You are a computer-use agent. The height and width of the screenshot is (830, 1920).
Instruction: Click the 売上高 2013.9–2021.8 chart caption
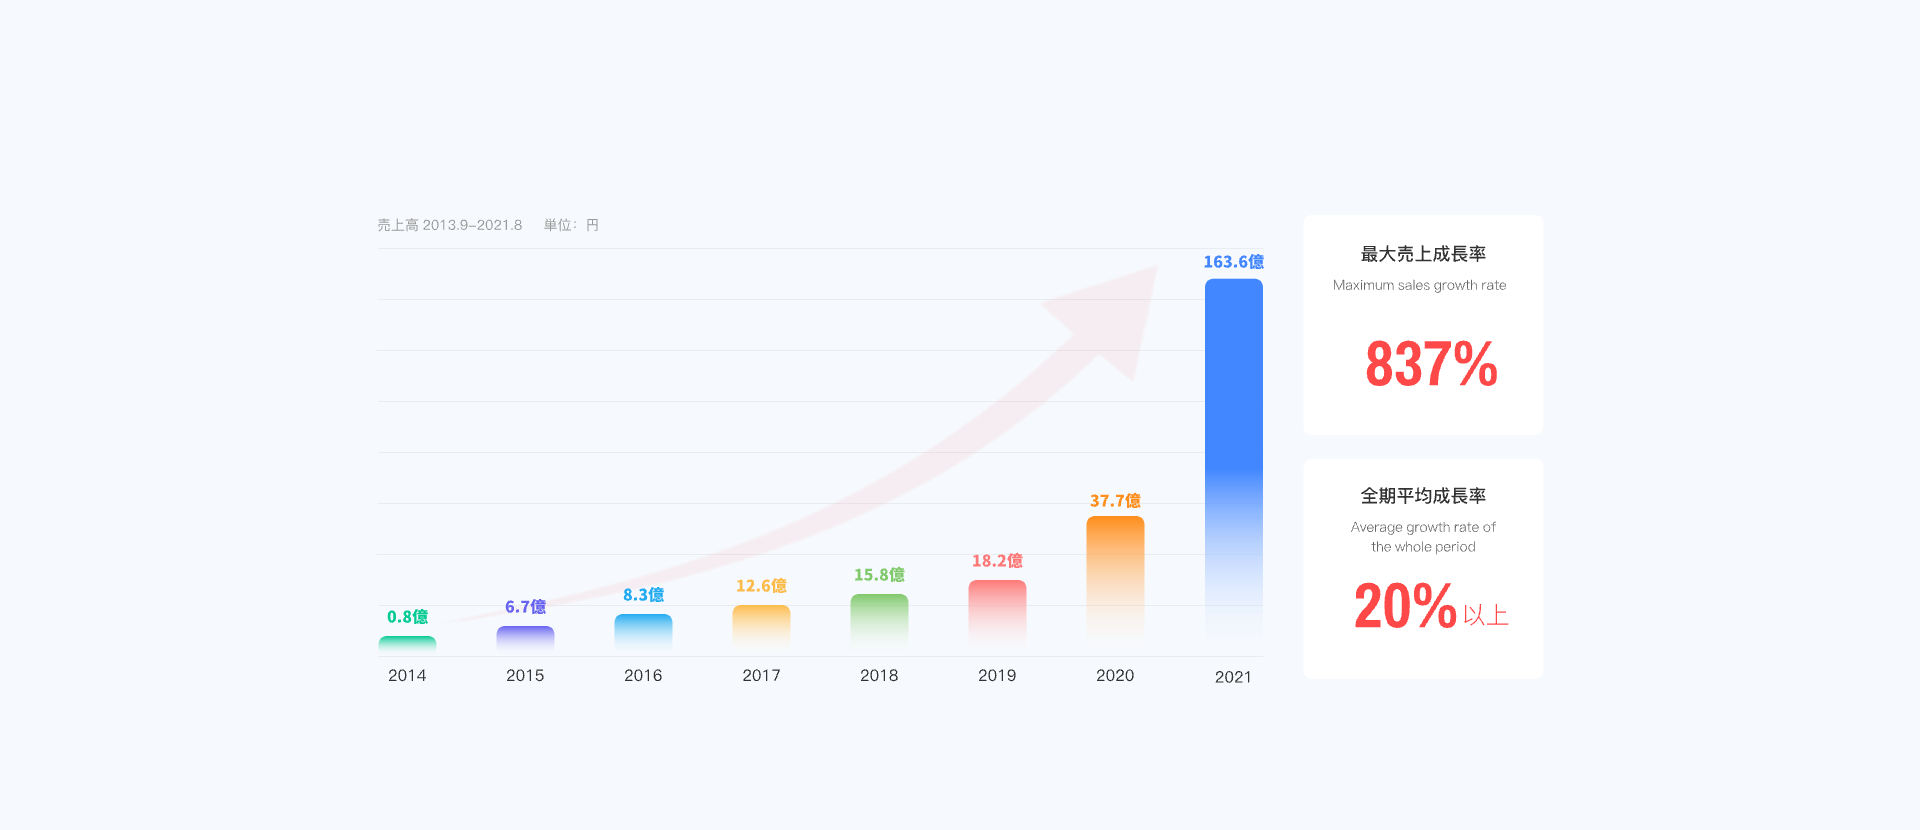(x=450, y=225)
